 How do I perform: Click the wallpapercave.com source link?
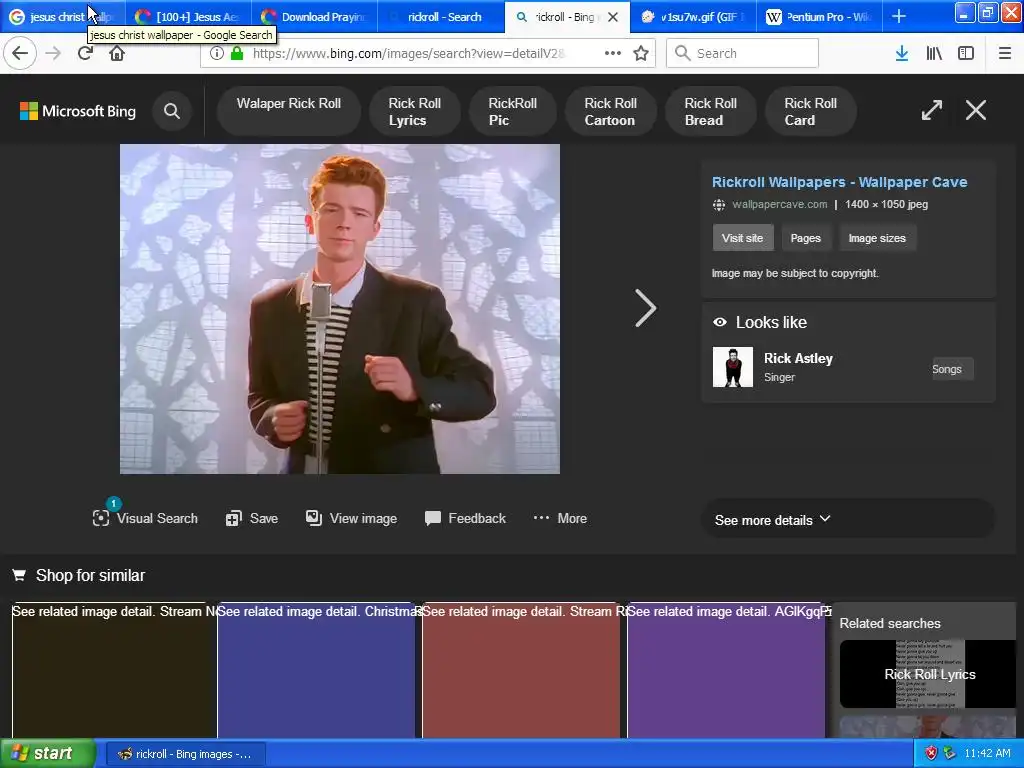(x=779, y=204)
